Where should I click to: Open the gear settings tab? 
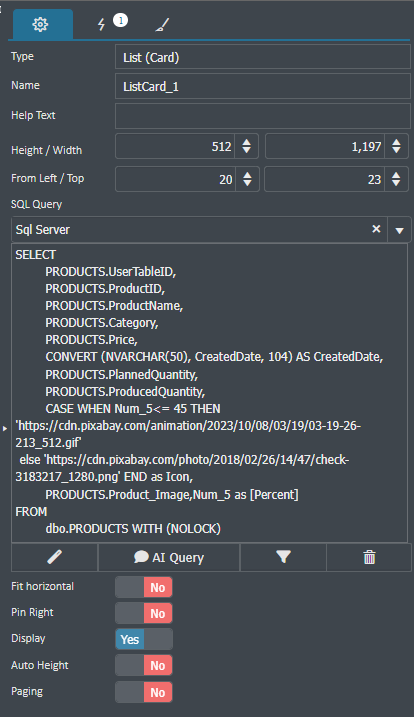pos(42,24)
